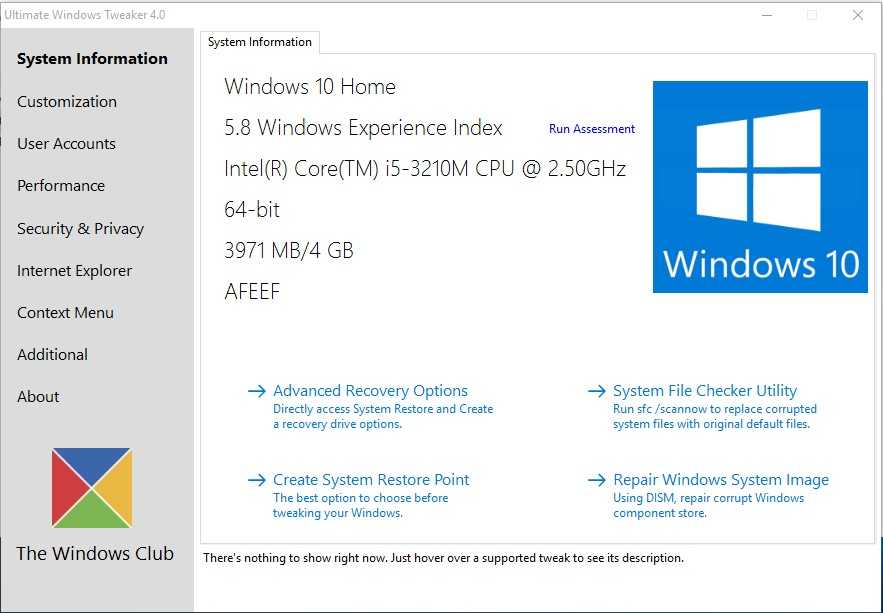Click the arrow icon beside Repair Windows System Image
Screen dimensions: 883x613
pyautogui.click(x=597, y=480)
